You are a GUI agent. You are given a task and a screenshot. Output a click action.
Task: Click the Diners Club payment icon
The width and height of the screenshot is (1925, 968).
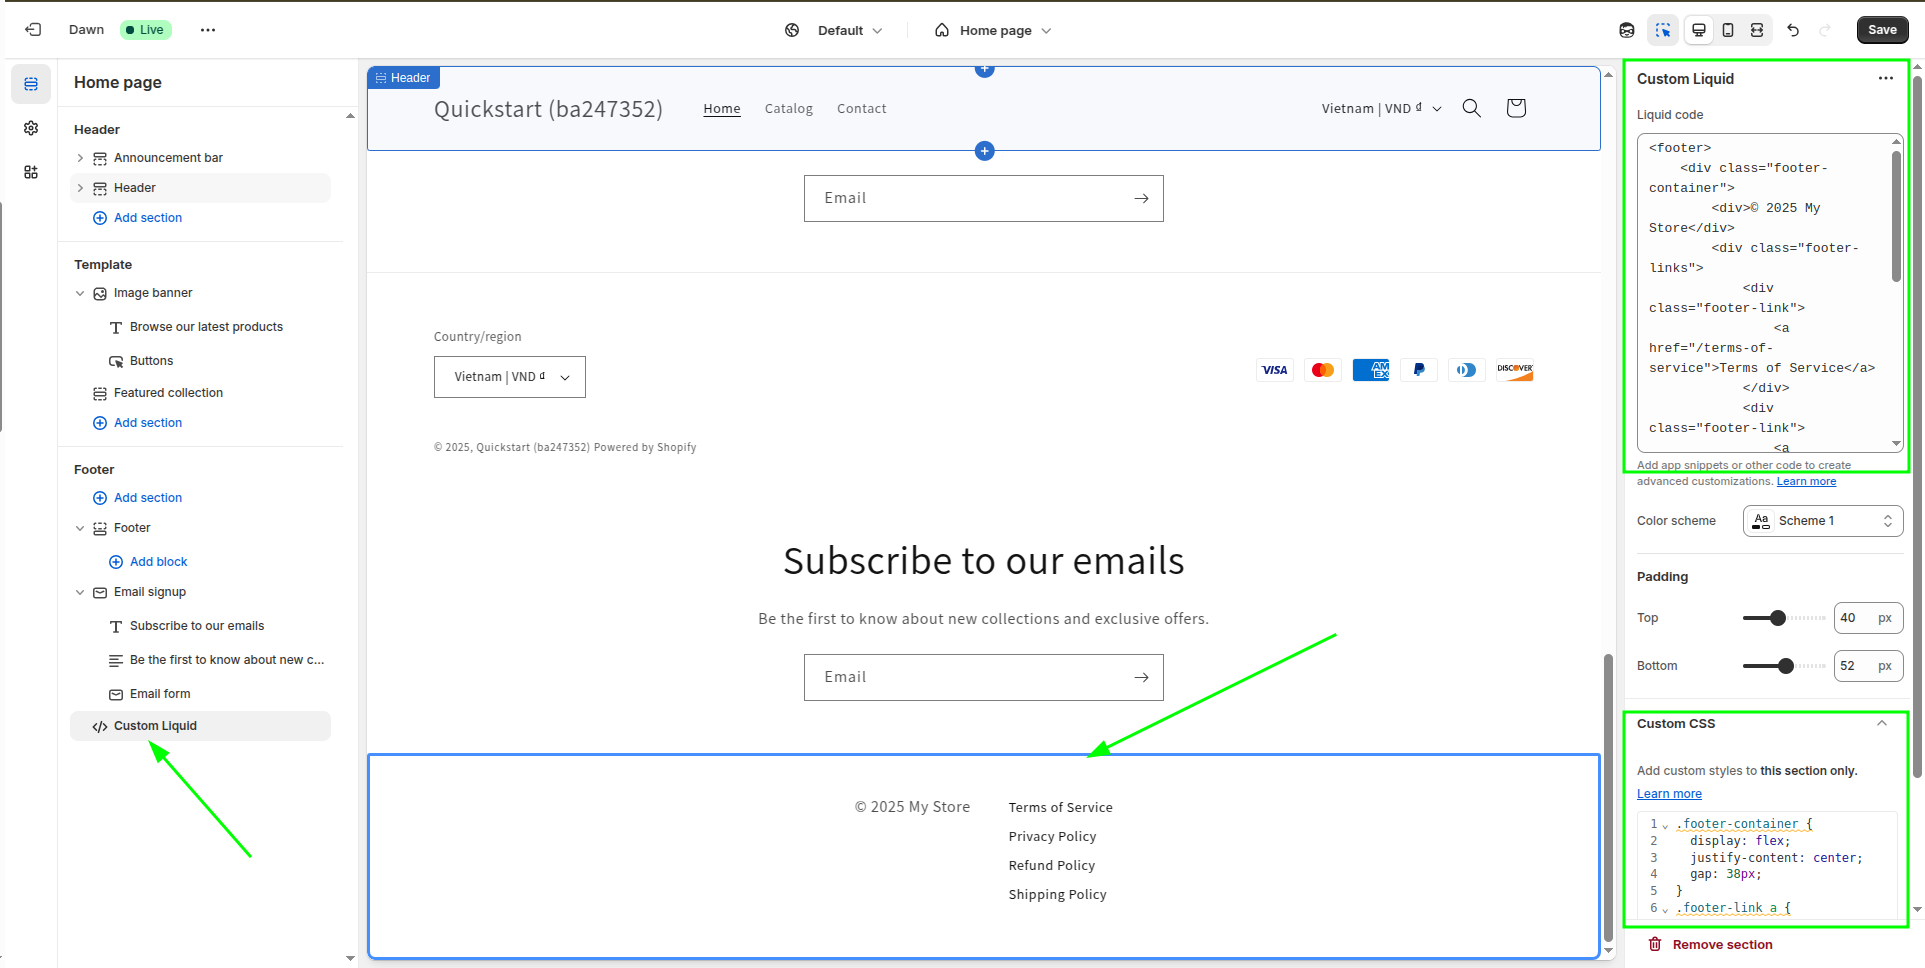(x=1467, y=370)
